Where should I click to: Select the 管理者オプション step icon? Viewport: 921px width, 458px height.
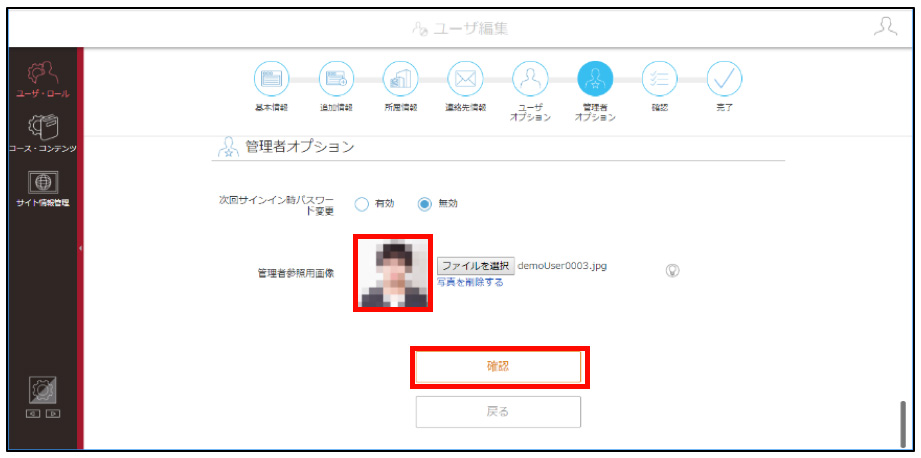click(595, 78)
